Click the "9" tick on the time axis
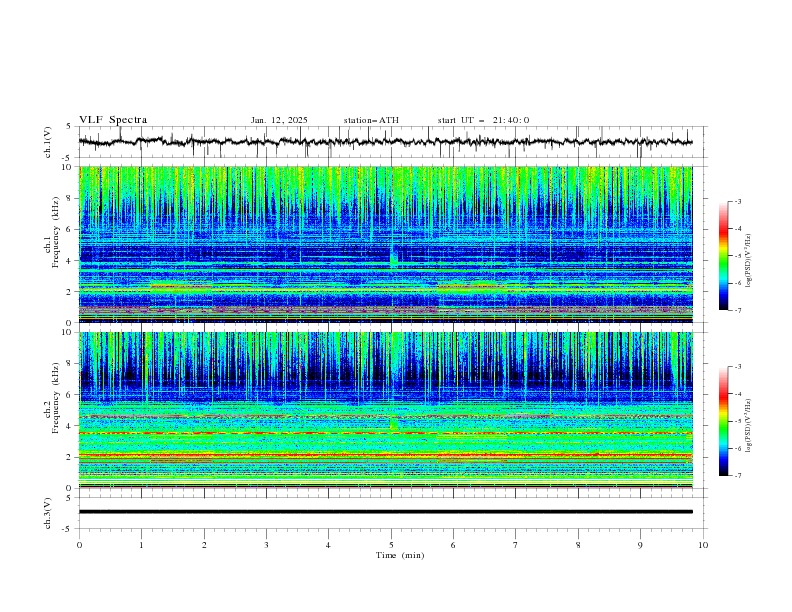 pyautogui.click(x=640, y=545)
